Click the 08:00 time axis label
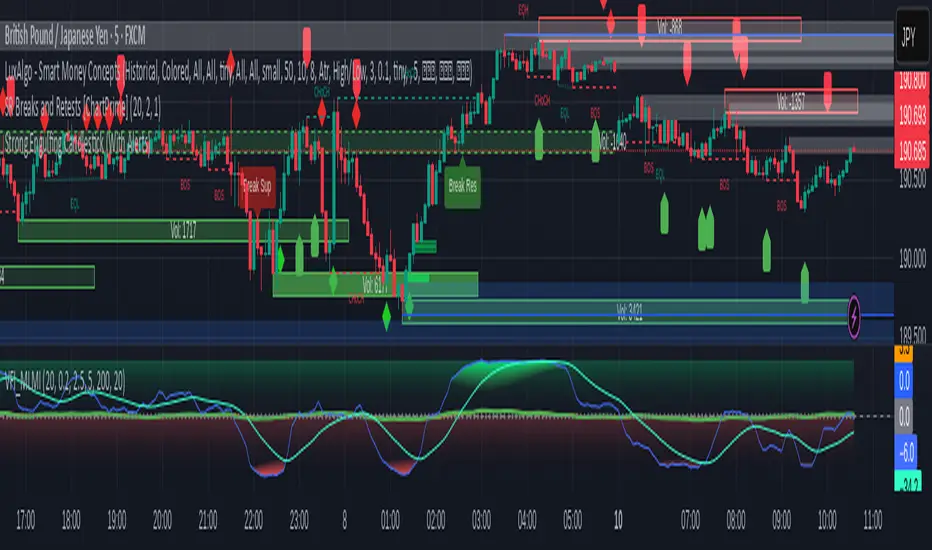 tap(736, 520)
